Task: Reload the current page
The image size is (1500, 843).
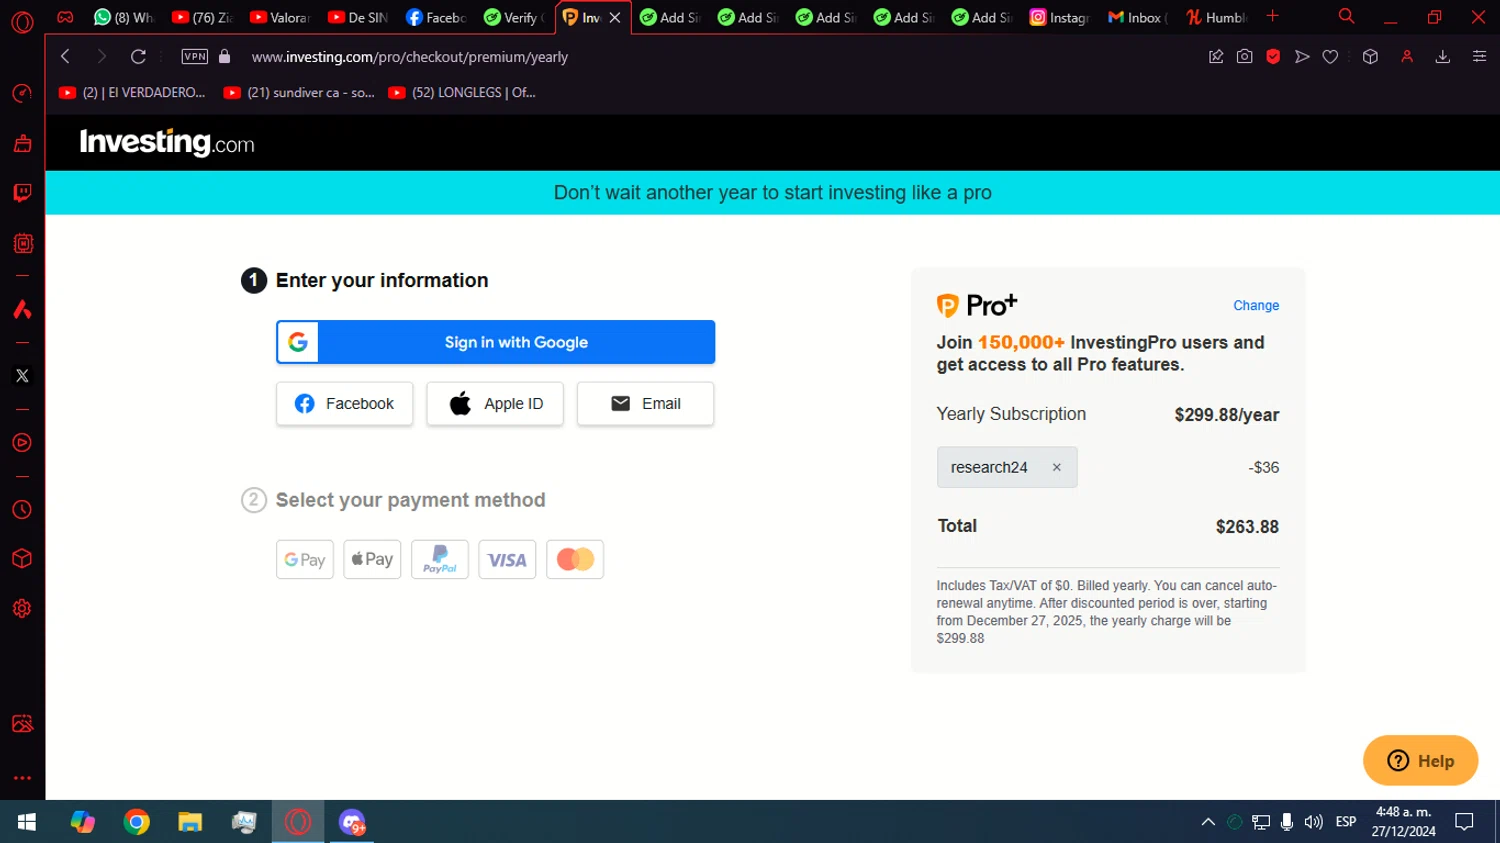Action: [x=138, y=57]
